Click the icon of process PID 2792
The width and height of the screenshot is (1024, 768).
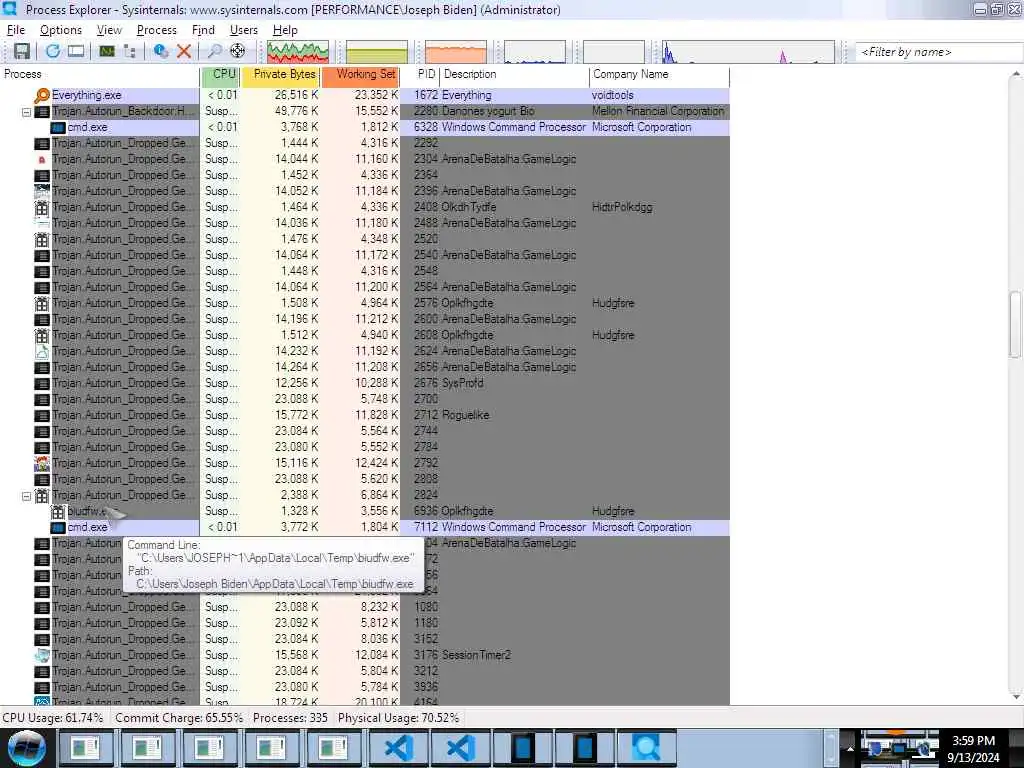pos(42,464)
